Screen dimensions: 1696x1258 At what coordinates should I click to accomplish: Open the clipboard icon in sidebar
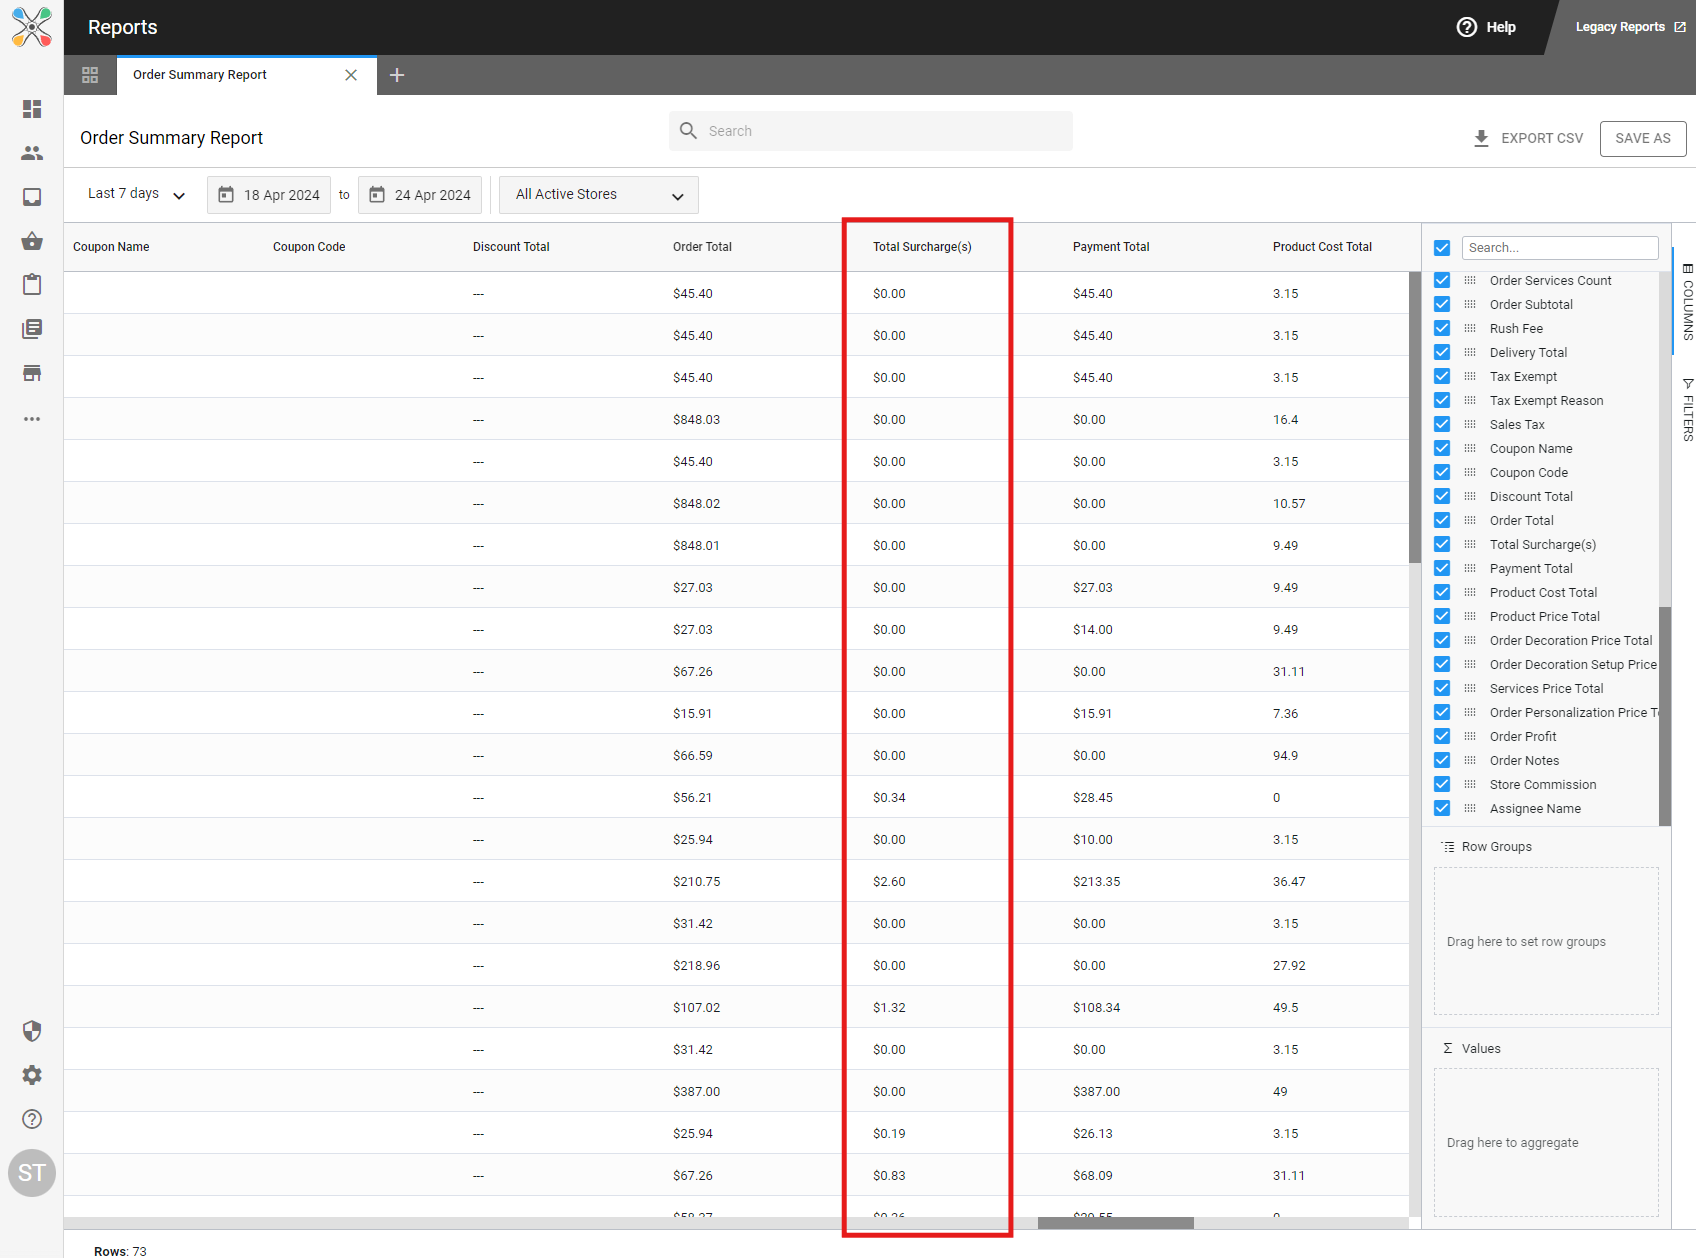coord(32,285)
